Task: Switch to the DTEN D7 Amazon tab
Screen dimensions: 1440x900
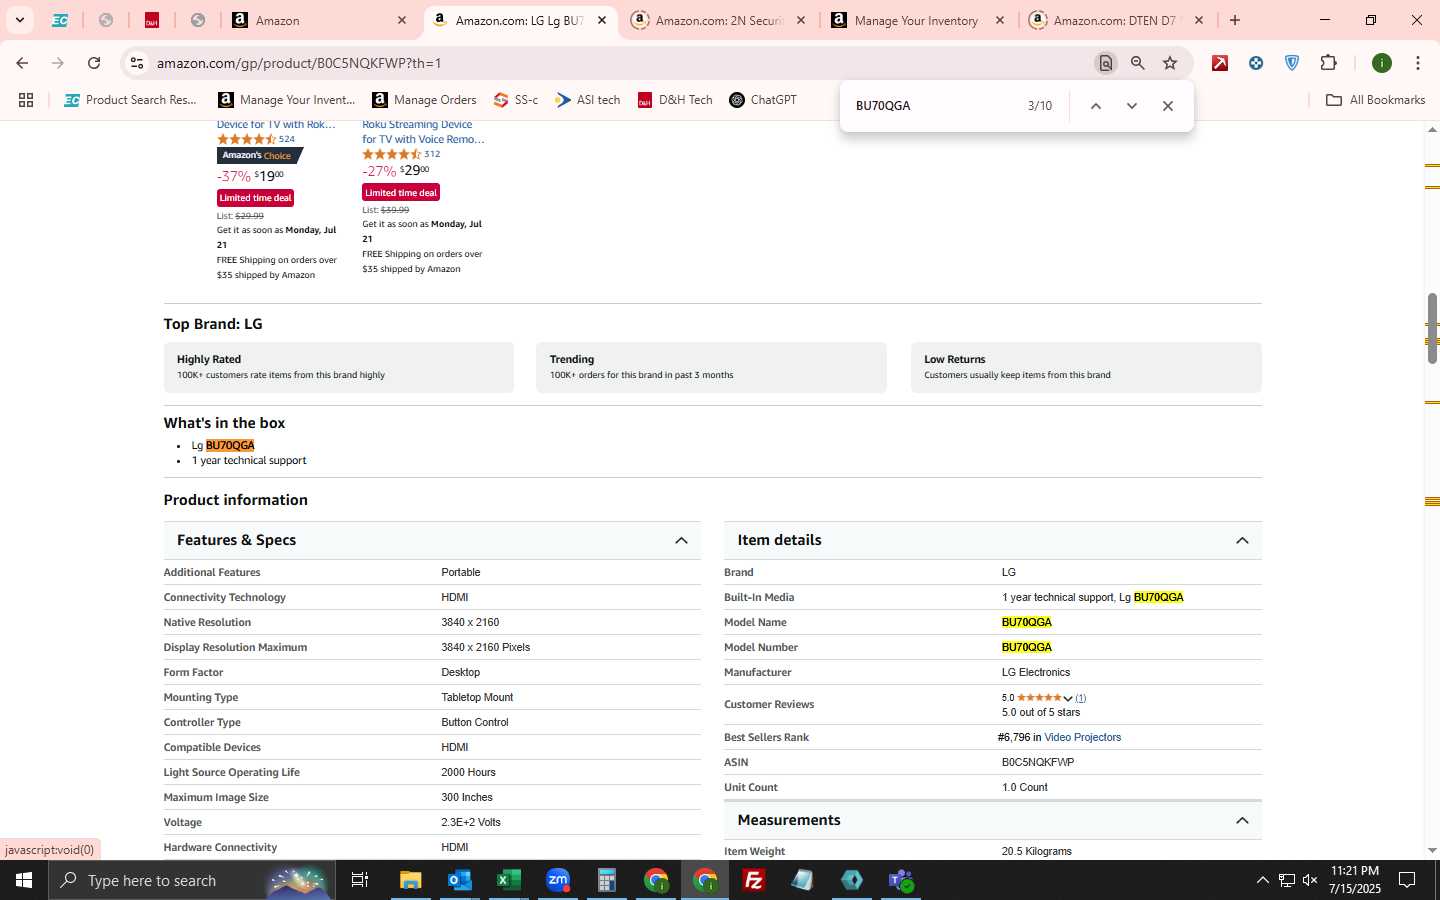Action: [x=1115, y=20]
